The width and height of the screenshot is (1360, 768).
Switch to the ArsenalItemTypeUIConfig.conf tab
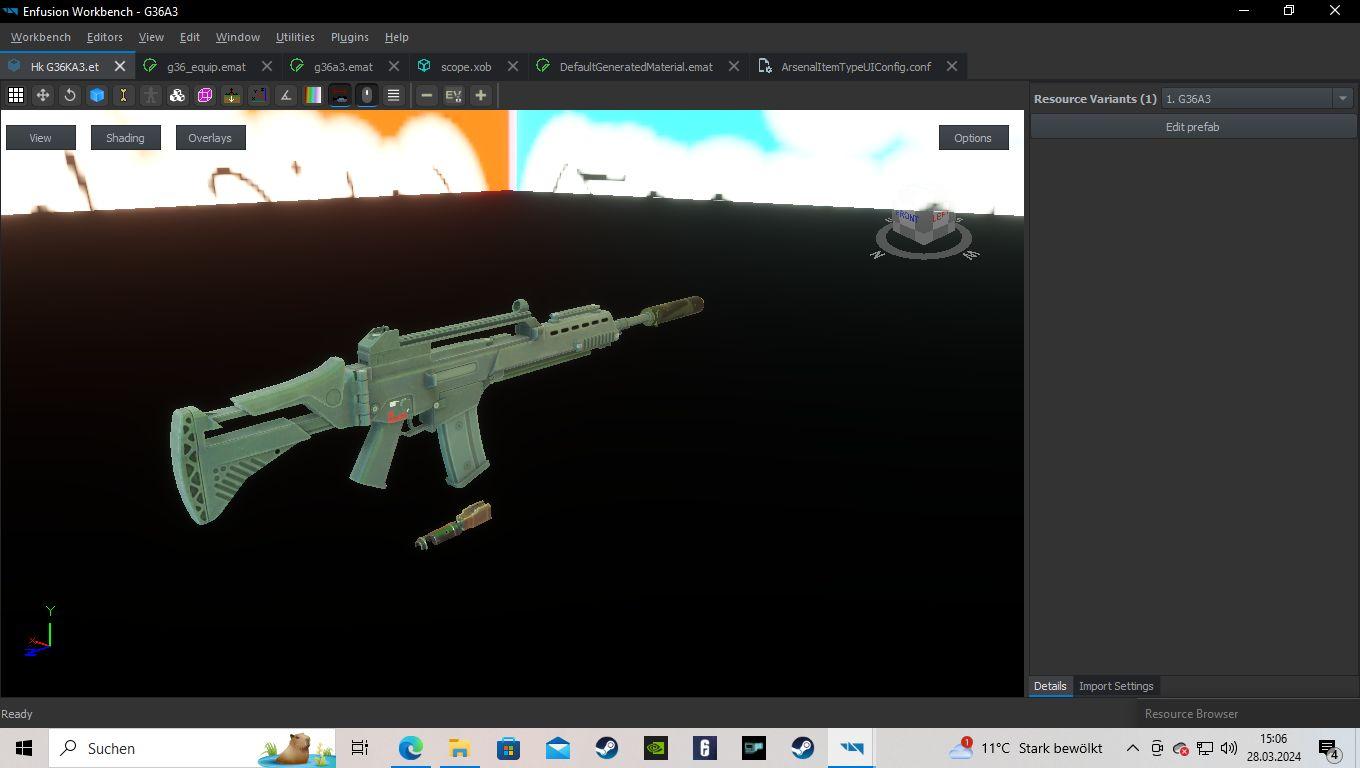point(856,67)
